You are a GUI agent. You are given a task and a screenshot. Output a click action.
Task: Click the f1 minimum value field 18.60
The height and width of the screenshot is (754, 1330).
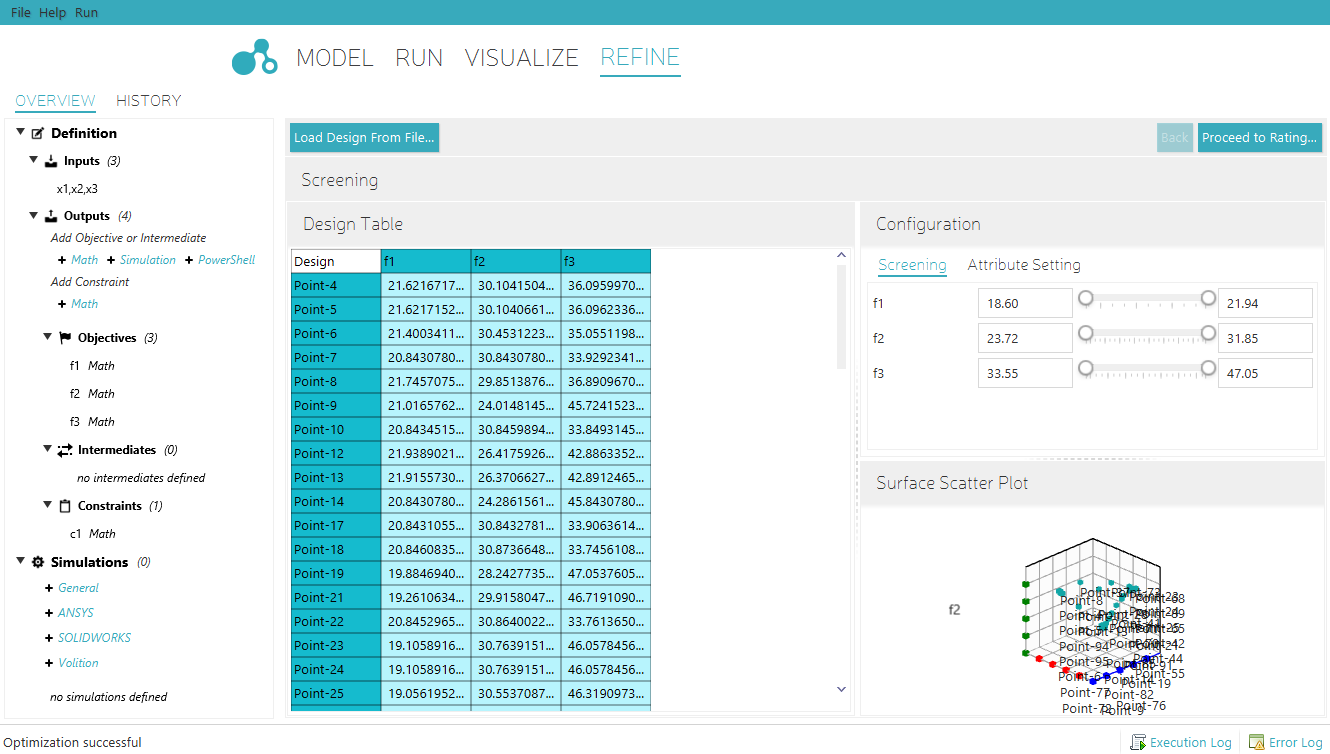1025,303
